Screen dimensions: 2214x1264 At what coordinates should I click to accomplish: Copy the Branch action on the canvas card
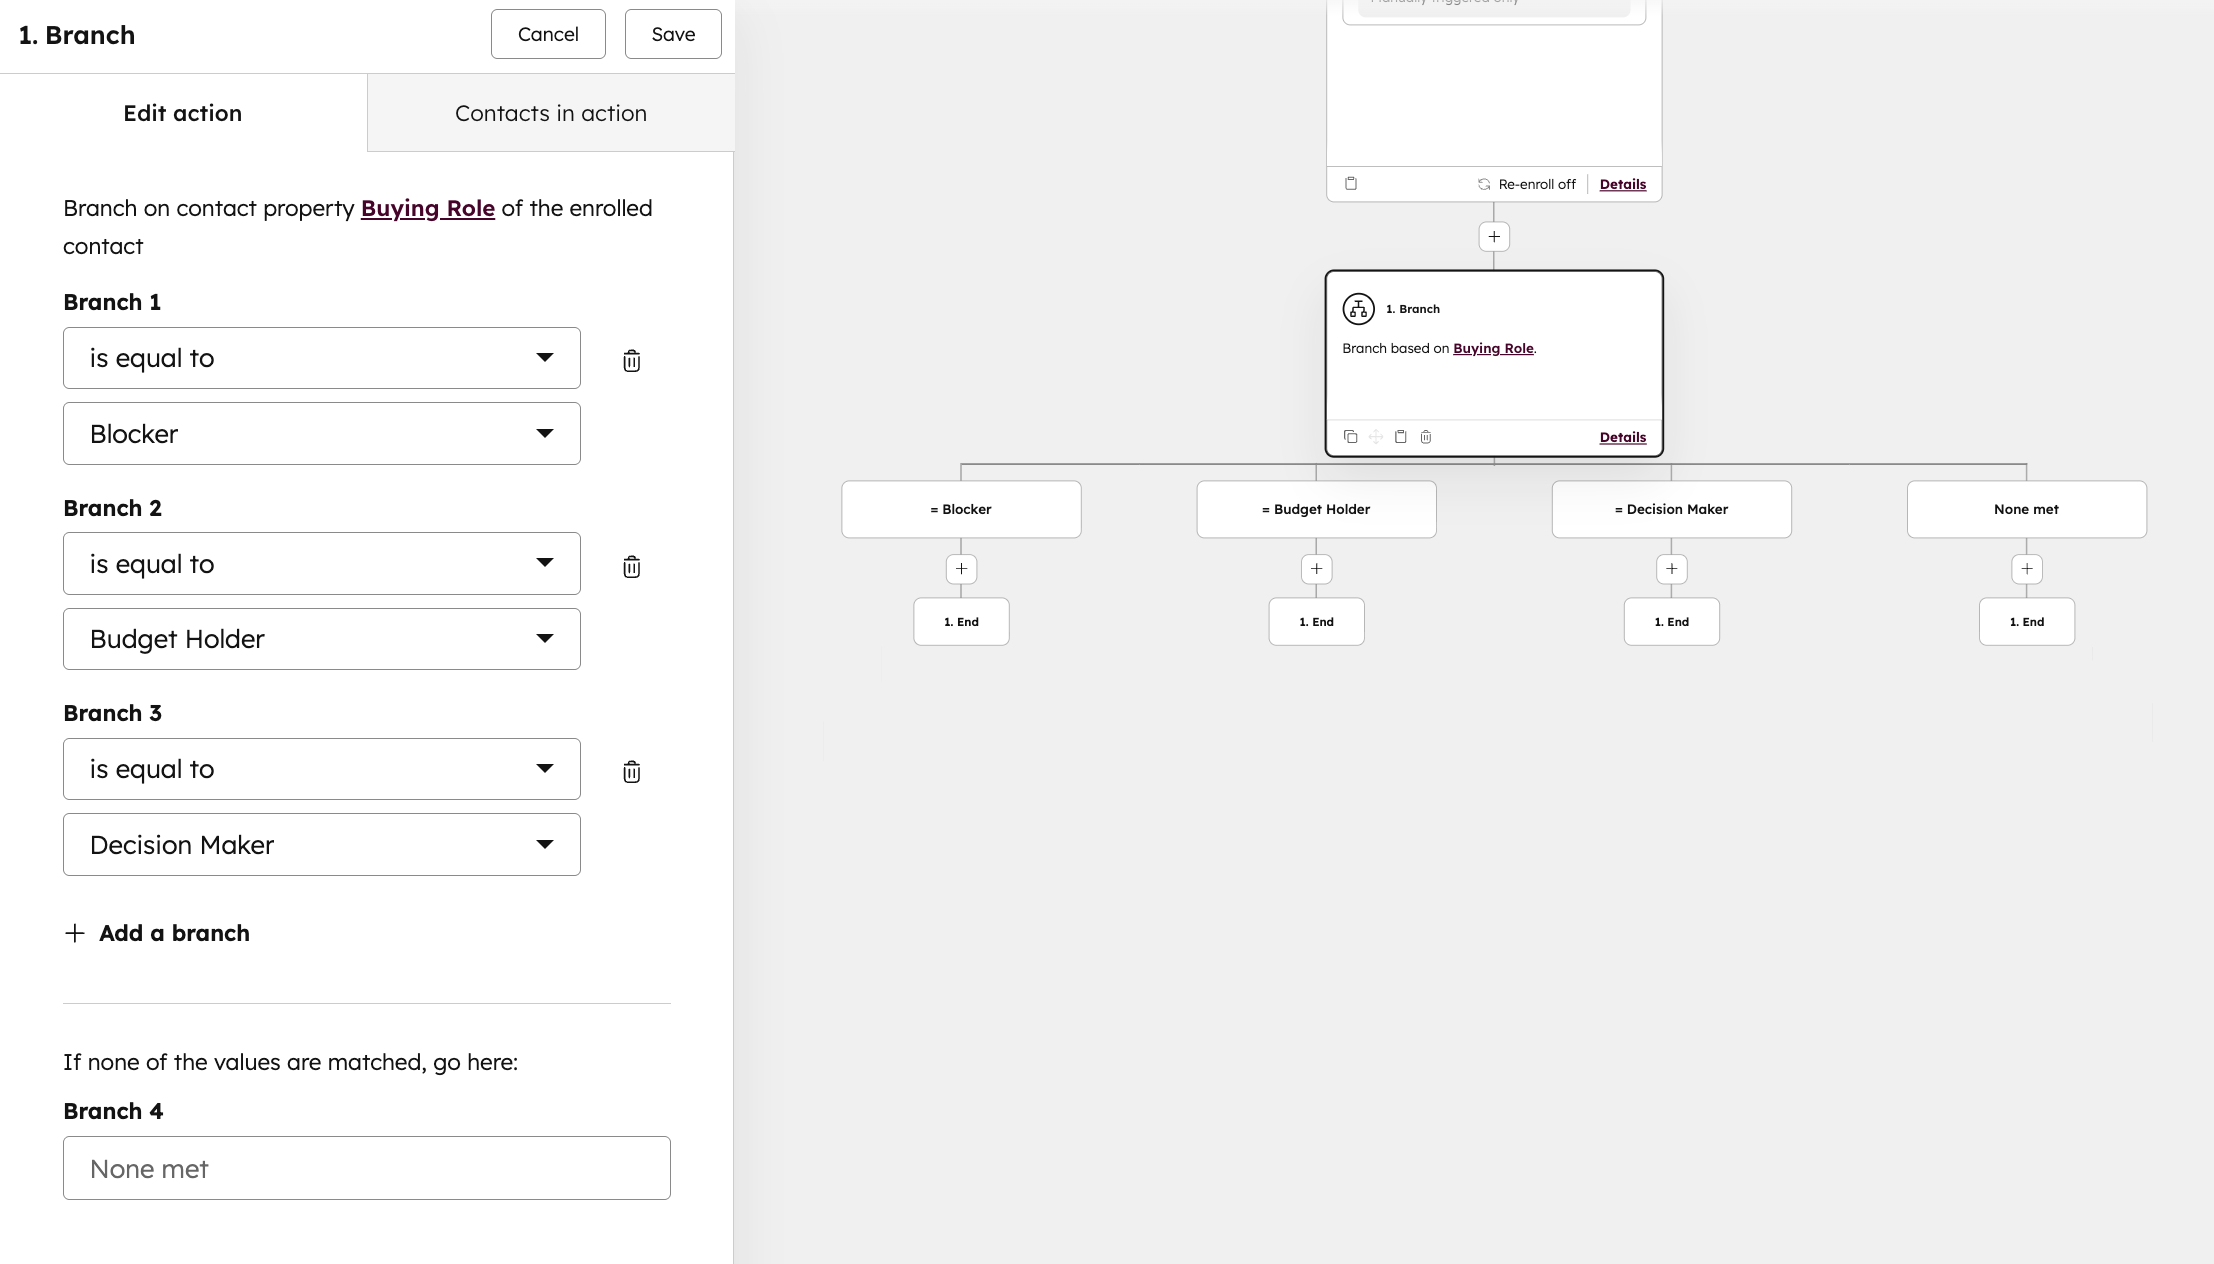[x=1350, y=437]
